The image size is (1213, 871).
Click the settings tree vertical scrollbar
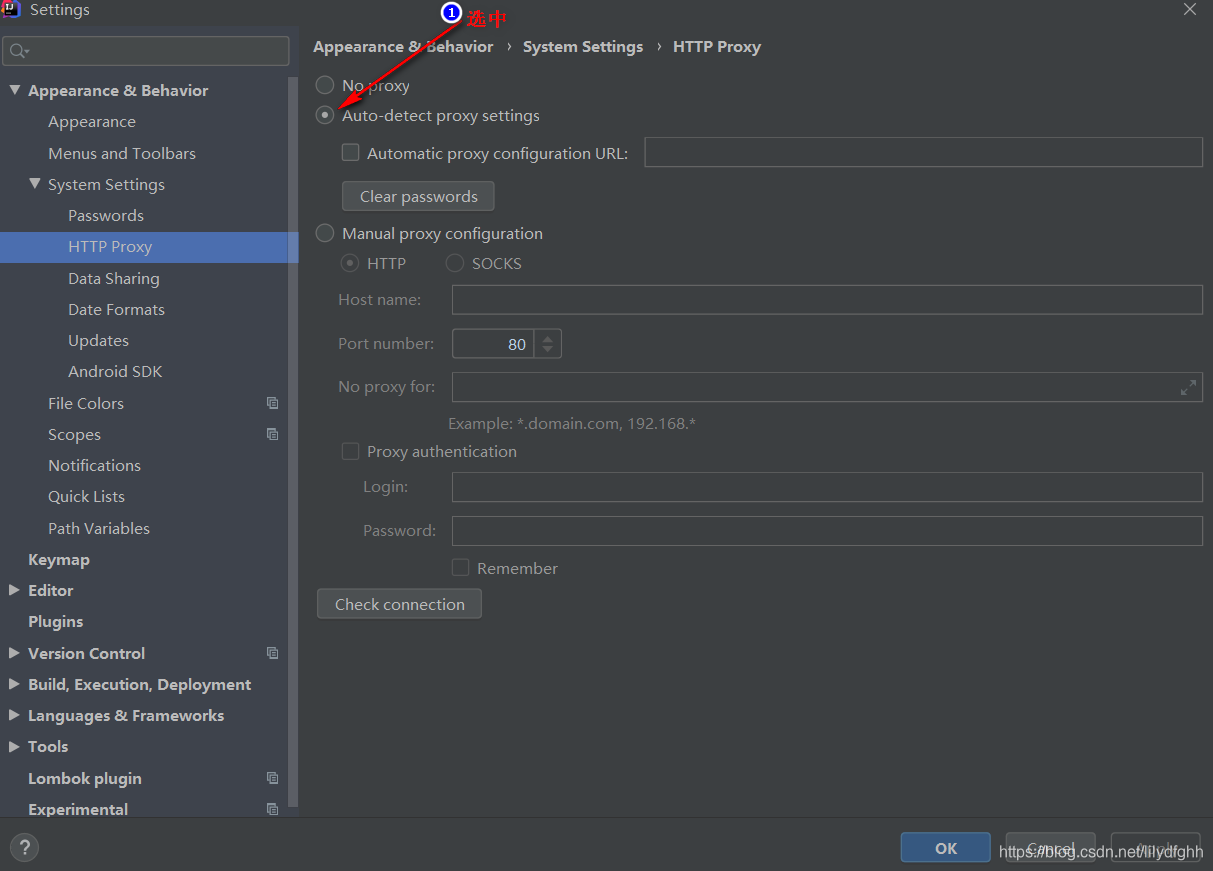pos(293,440)
